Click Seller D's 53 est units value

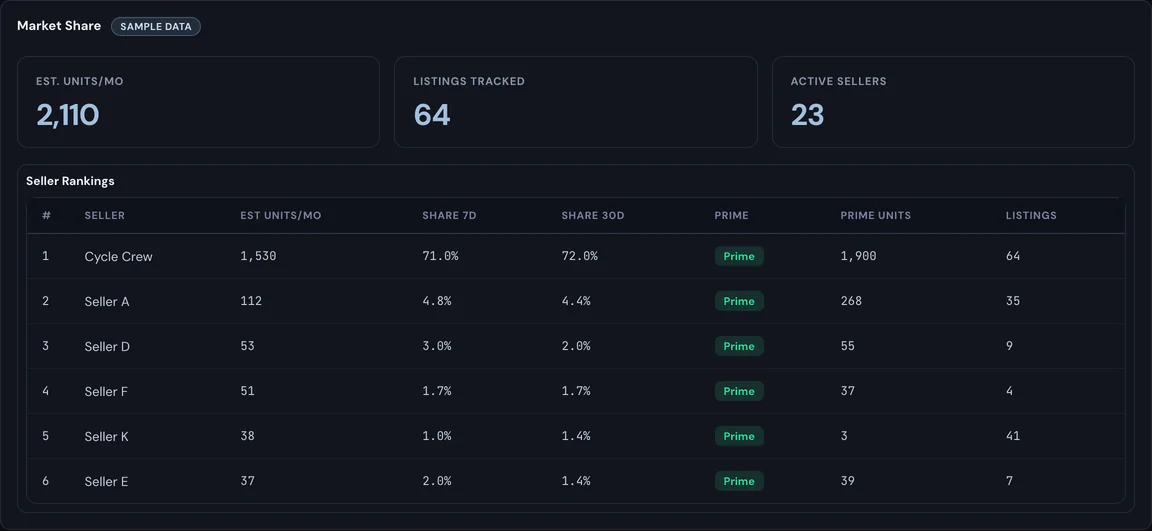click(248, 346)
